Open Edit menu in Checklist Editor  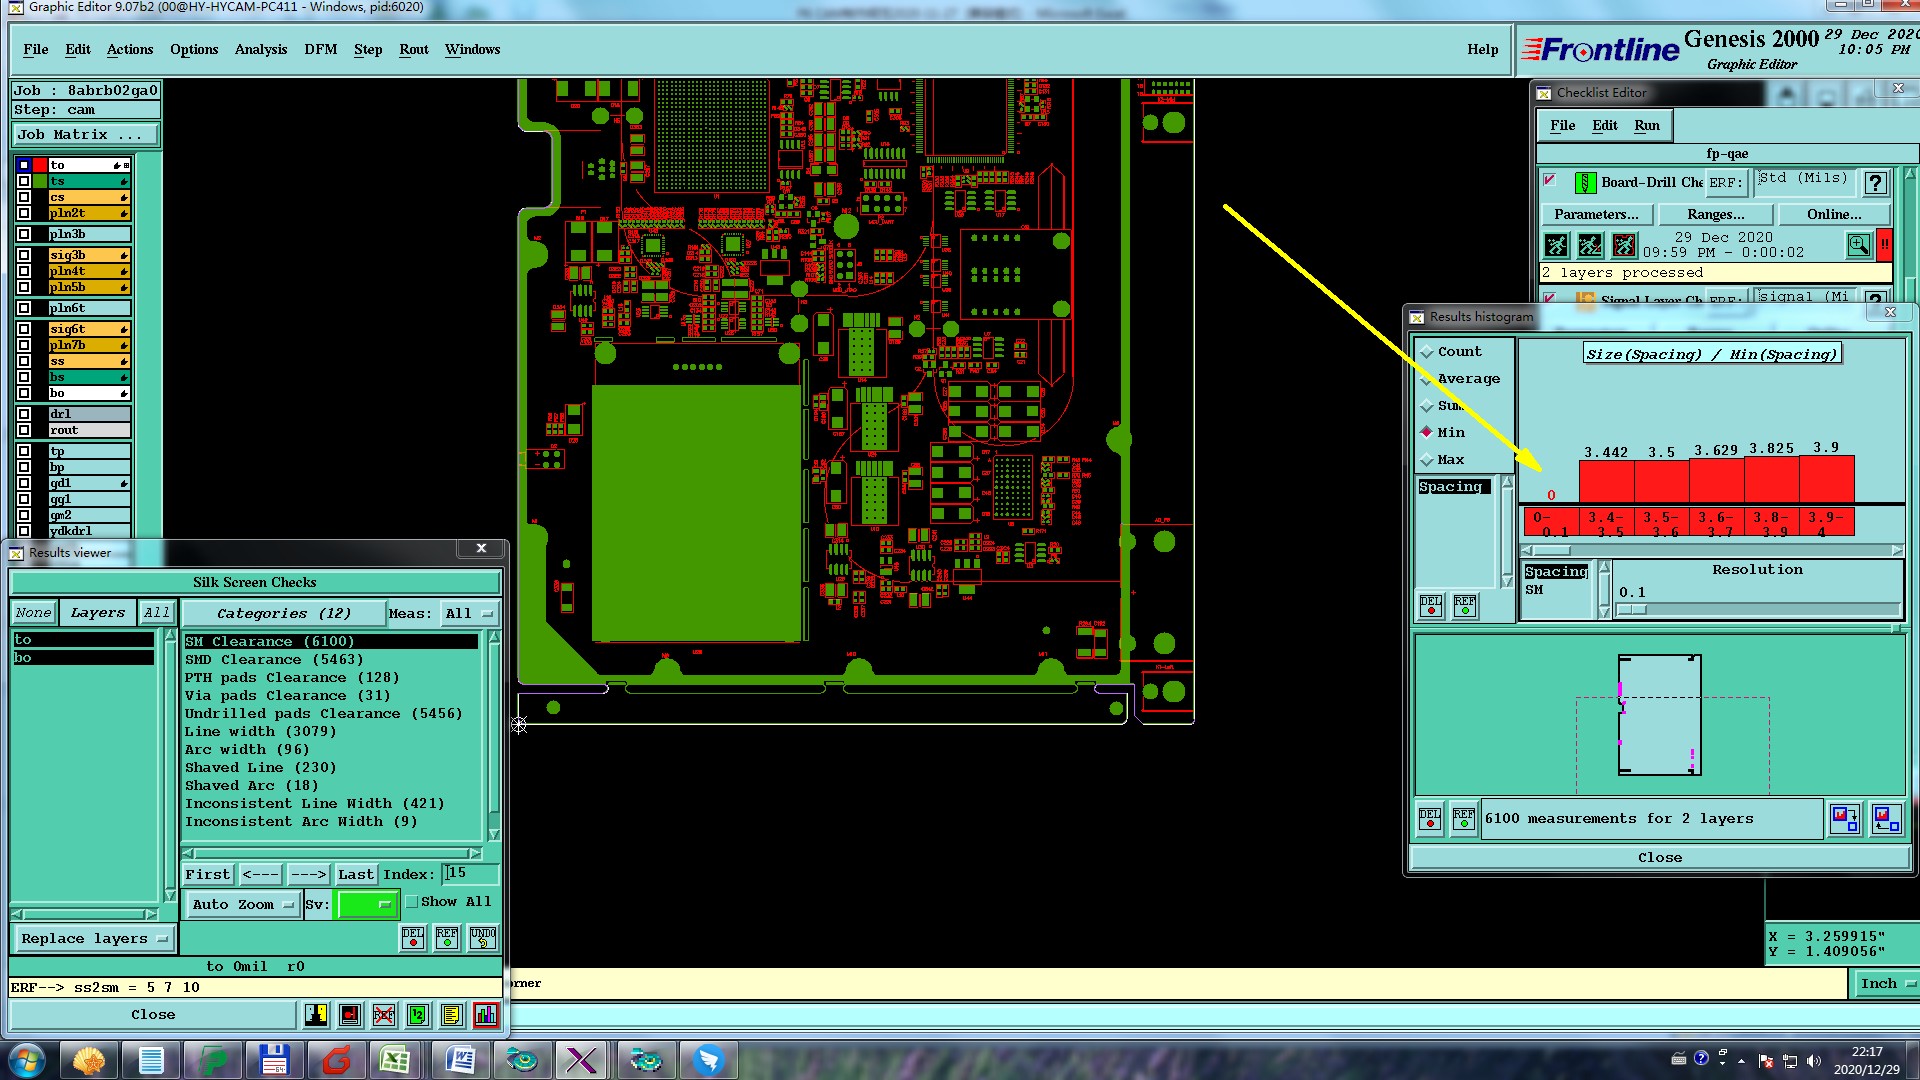(x=1605, y=125)
